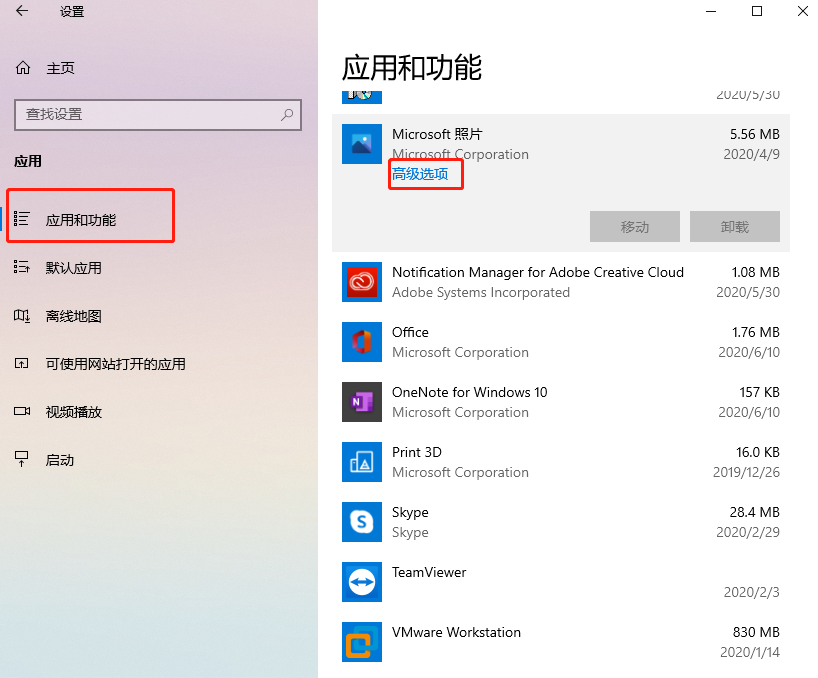Screen dimensions: 818x678
Task: Click the back arrow icon
Action: coord(22,11)
